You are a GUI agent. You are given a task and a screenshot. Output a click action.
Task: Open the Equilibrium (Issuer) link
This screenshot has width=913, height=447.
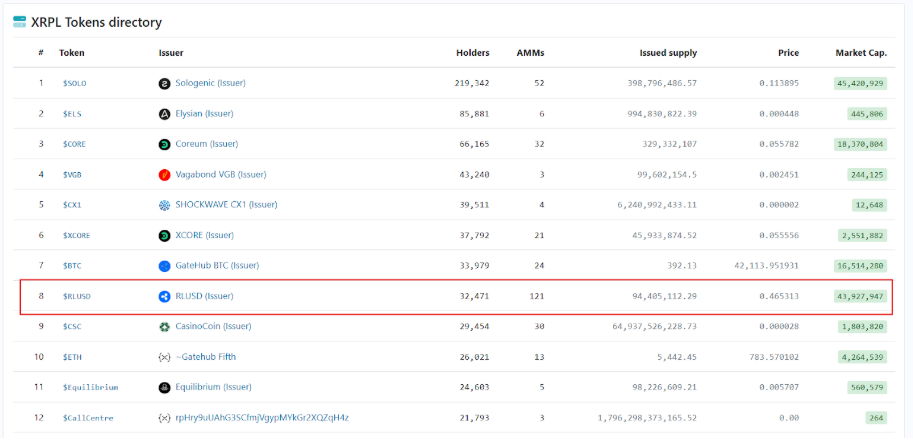(x=214, y=386)
